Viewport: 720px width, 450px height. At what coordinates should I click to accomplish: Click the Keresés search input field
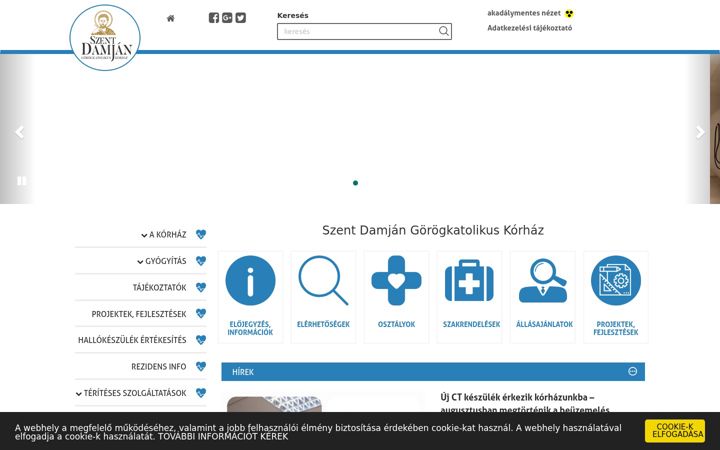click(x=364, y=31)
